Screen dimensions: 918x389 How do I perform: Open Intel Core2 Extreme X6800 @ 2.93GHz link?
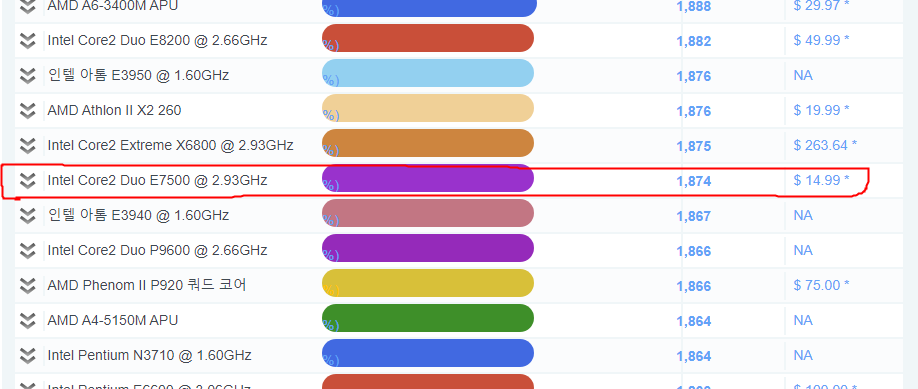tap(170, 145)
